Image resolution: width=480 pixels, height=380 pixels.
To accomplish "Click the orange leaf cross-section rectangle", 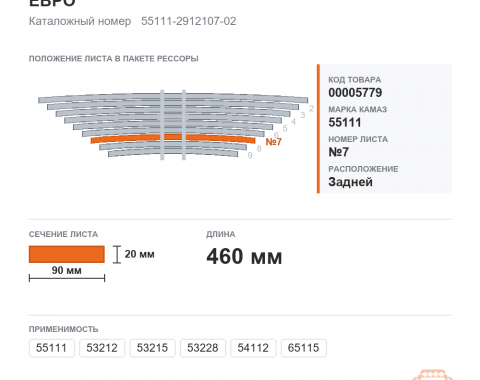I will coord(67,254).
